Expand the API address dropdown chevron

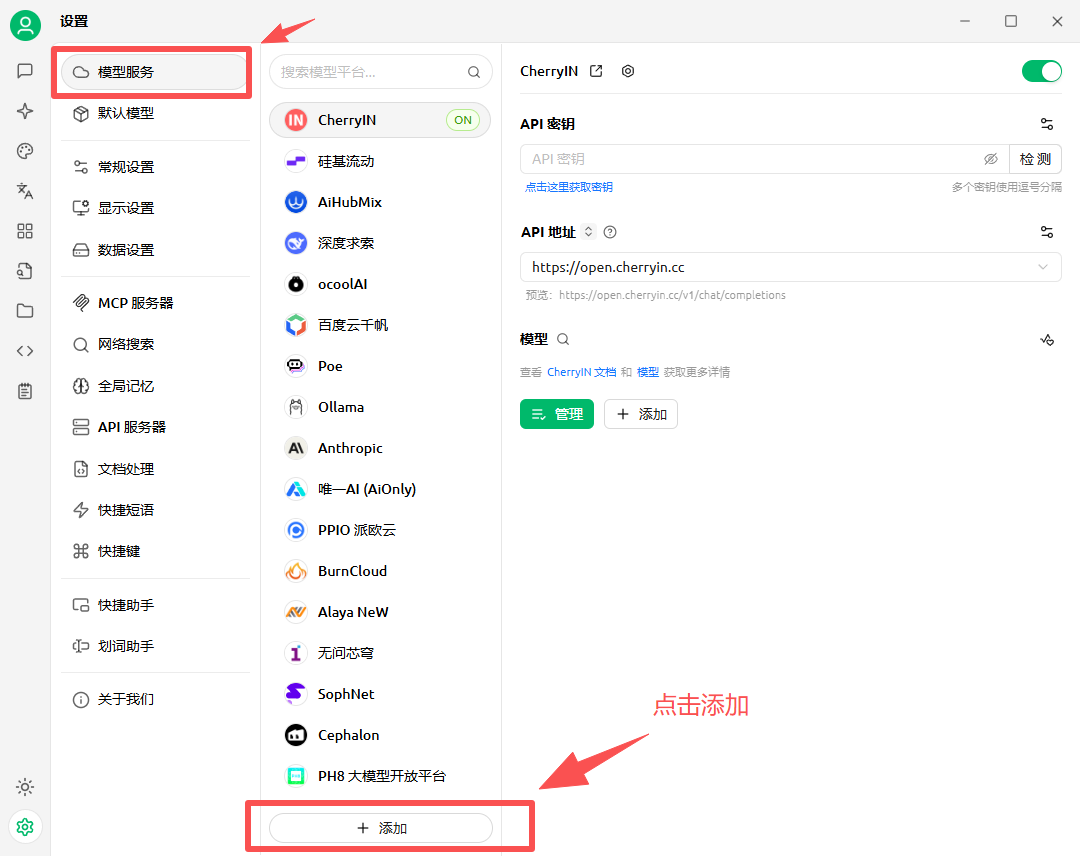coord(1043,267)
